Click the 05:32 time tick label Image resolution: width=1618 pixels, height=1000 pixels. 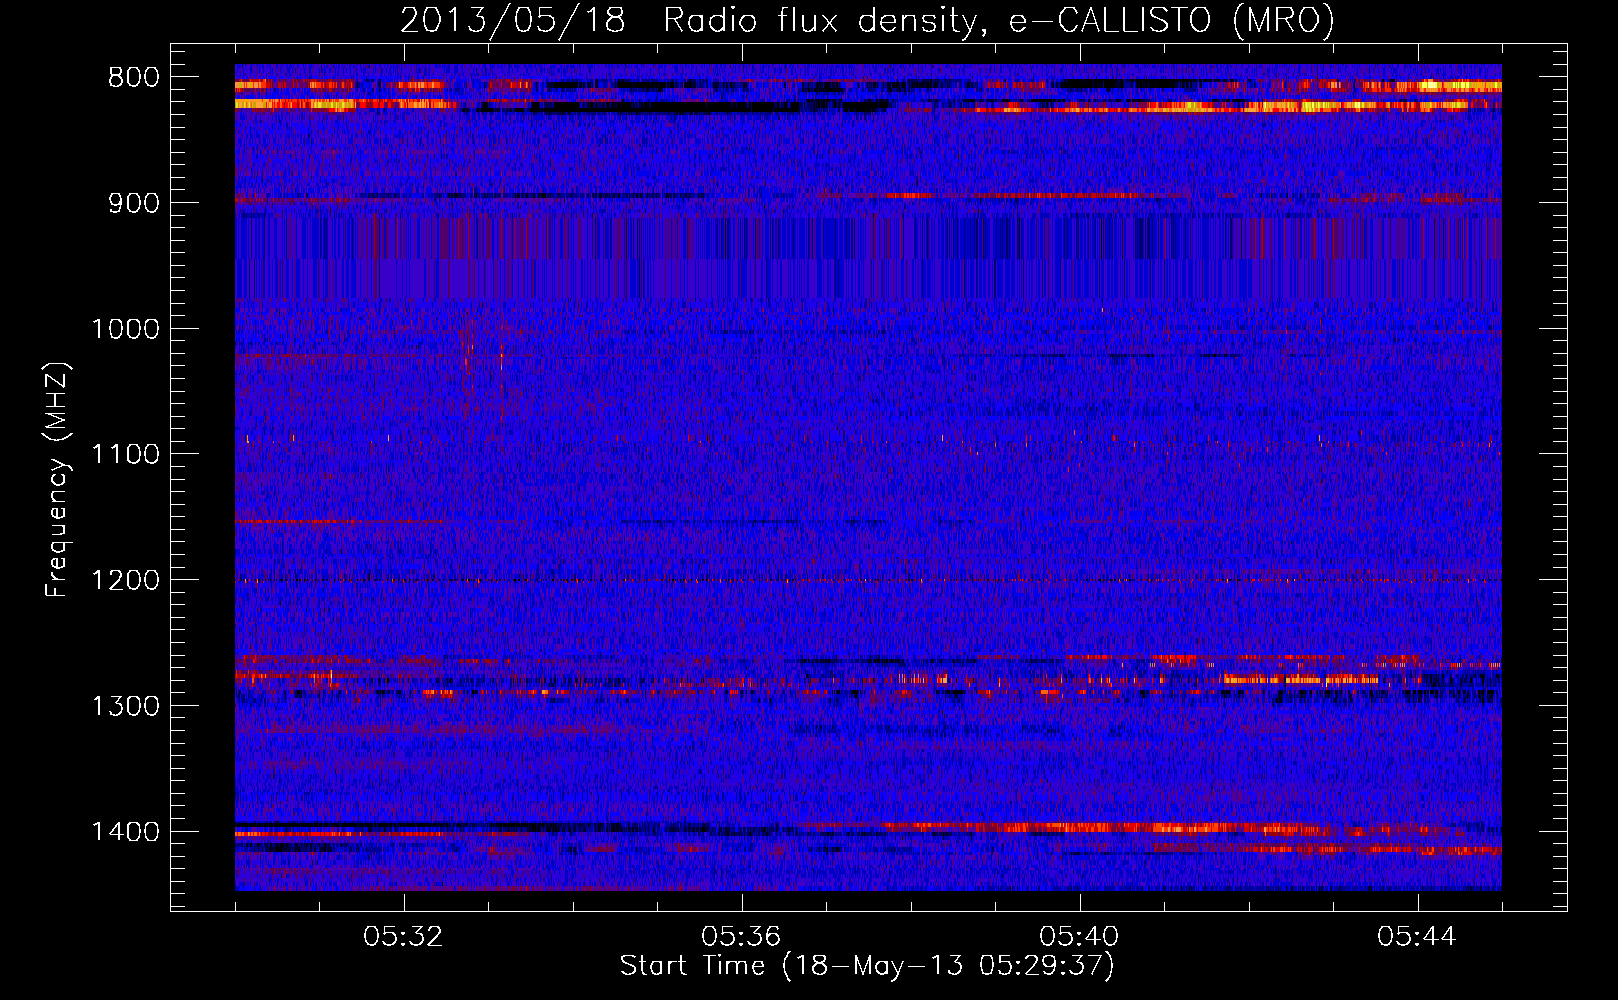tap(404, 937)
